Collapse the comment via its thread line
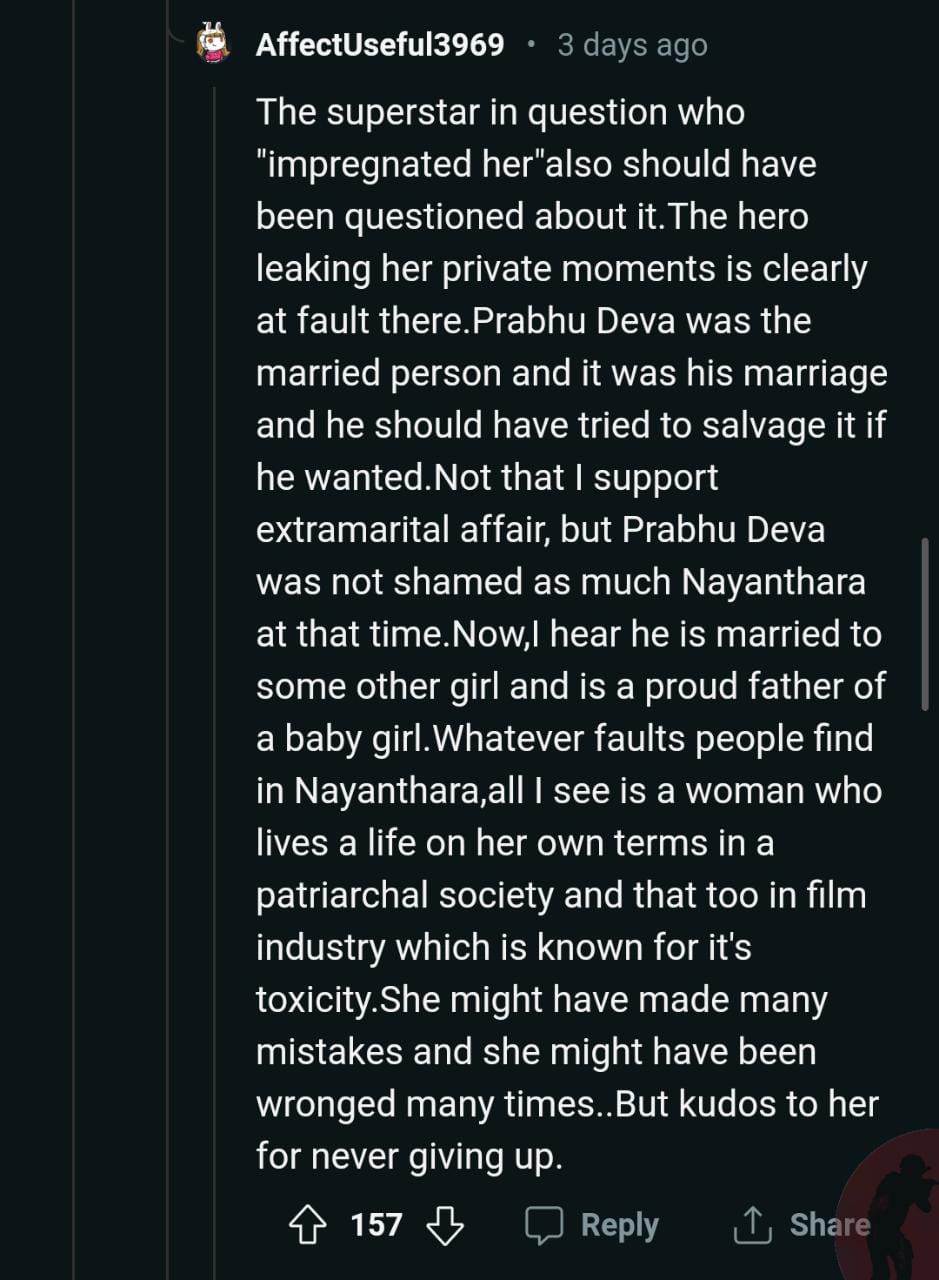 tap(214, 600)
